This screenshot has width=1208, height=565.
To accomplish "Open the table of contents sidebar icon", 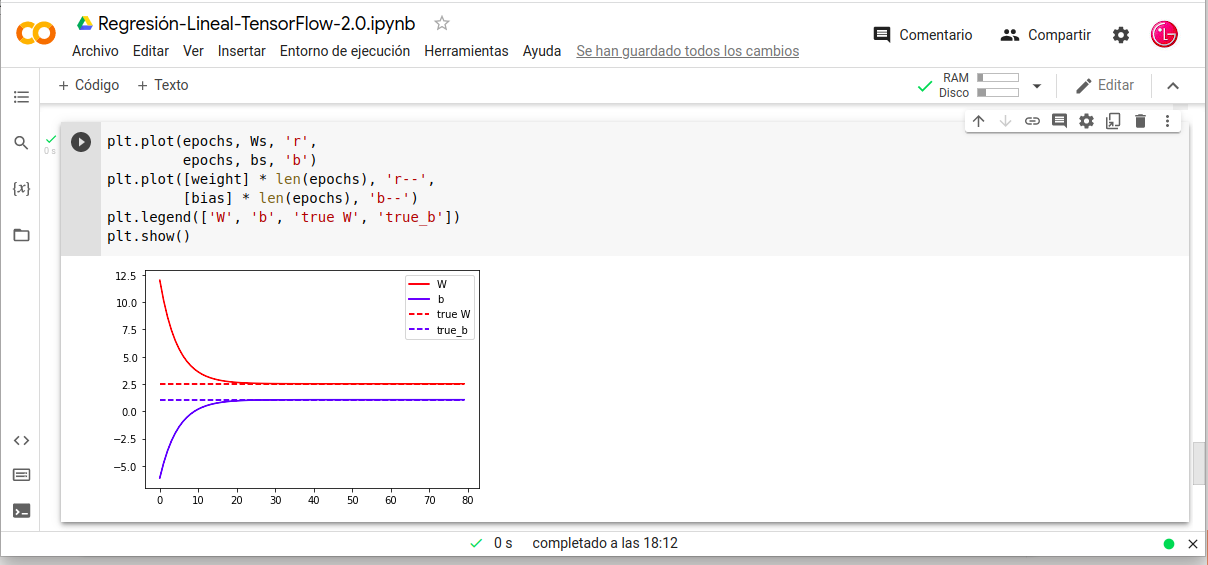I will click(21, 97).
